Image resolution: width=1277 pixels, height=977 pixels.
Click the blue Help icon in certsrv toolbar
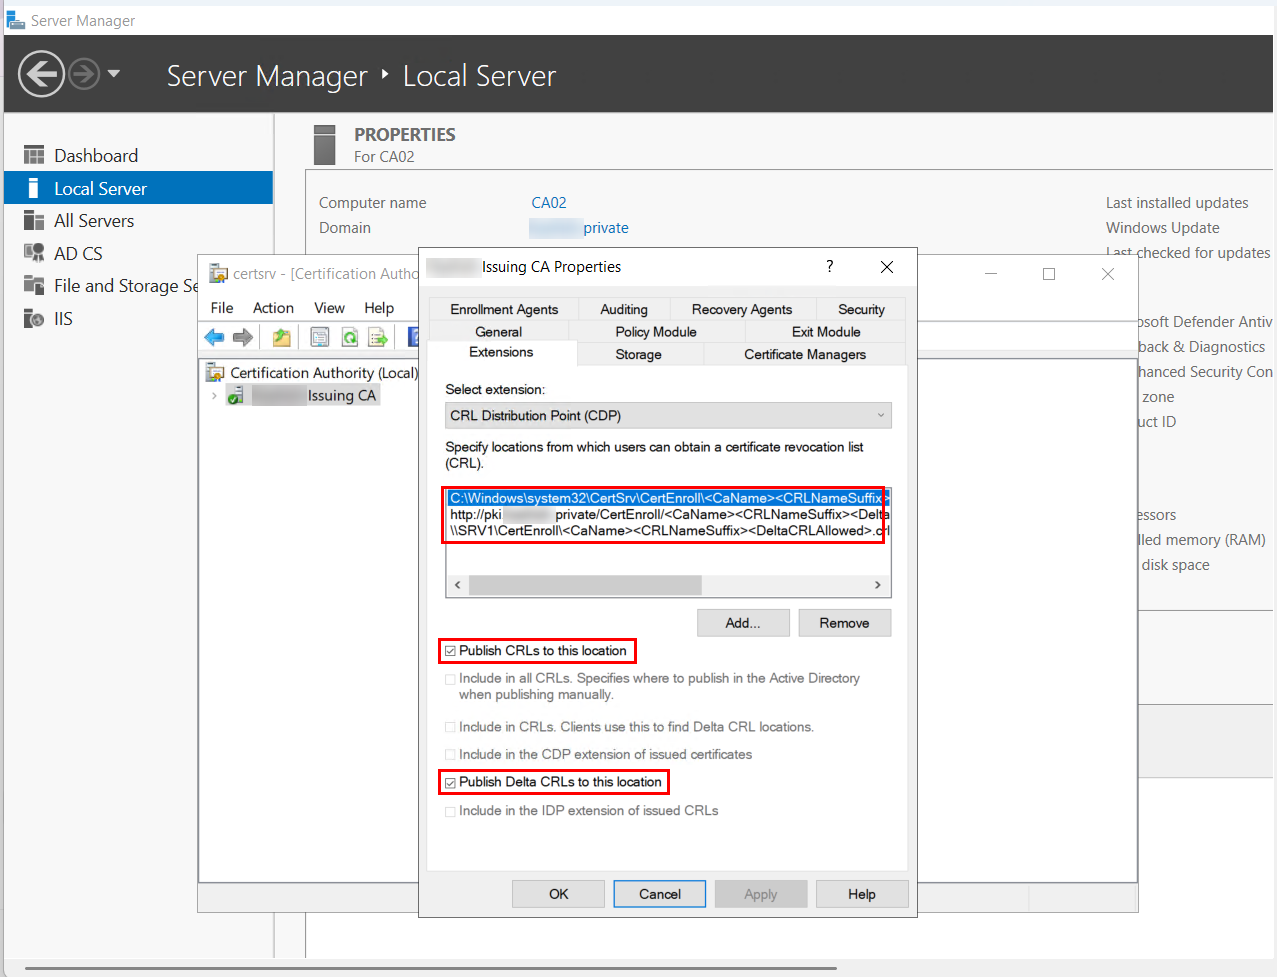pos(412,338)
